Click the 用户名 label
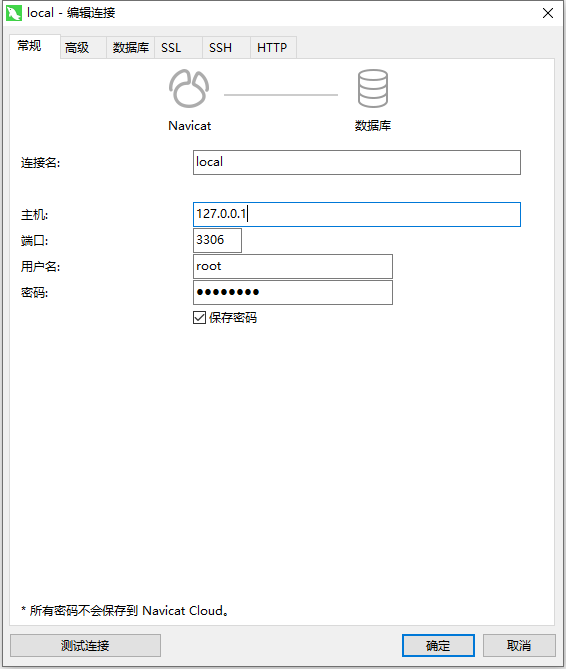566x669 pixels. tap(41, 267)
